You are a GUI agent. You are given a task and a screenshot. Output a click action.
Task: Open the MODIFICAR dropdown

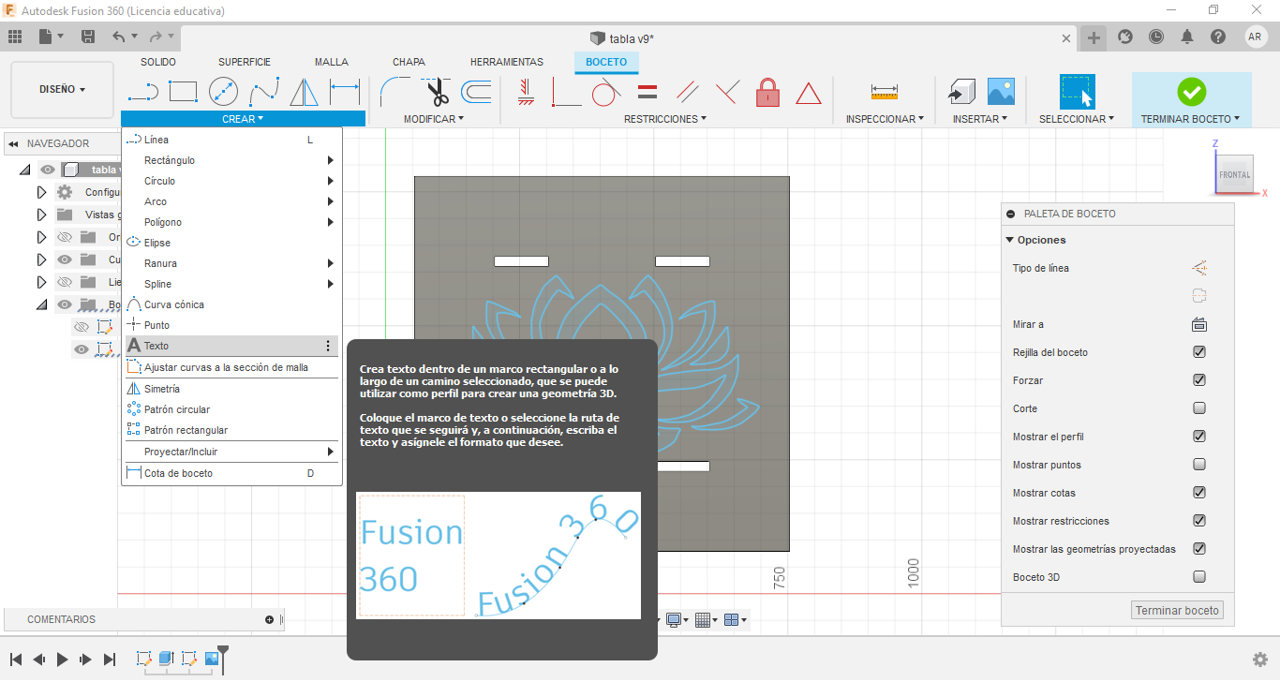pos(433,119)
